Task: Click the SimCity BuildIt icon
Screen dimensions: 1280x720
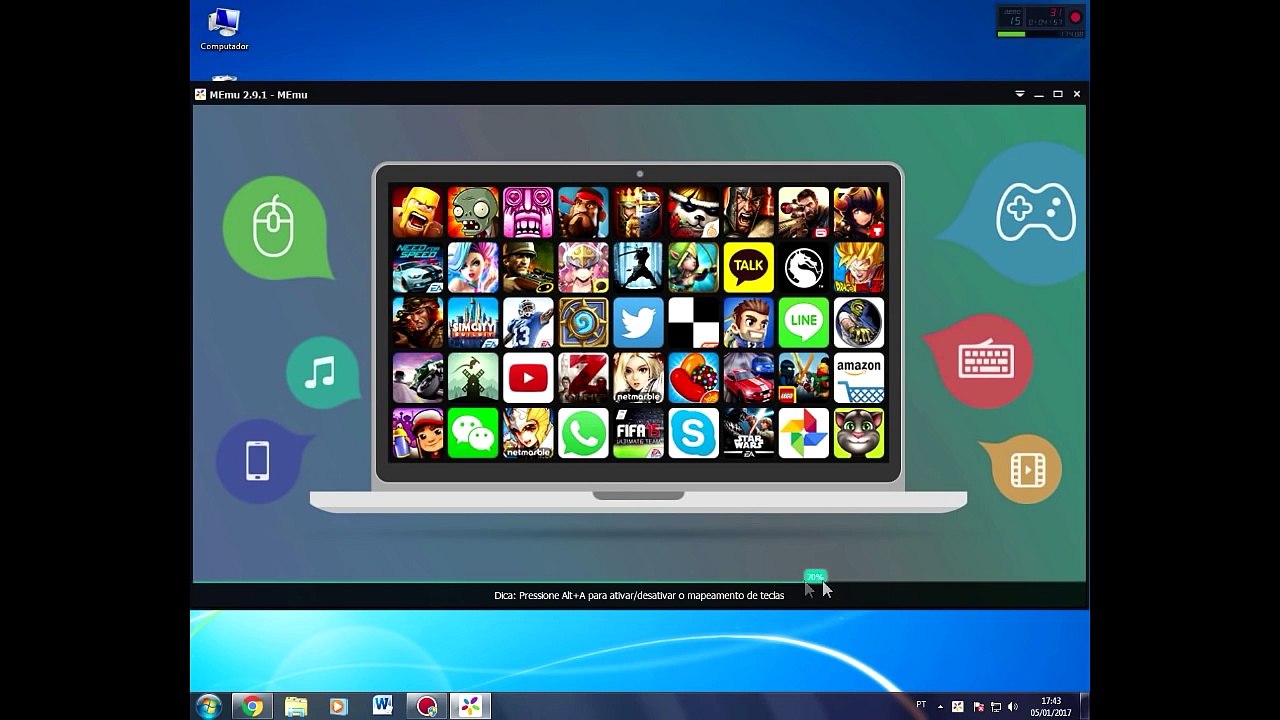Action: (x=473, y=322)
